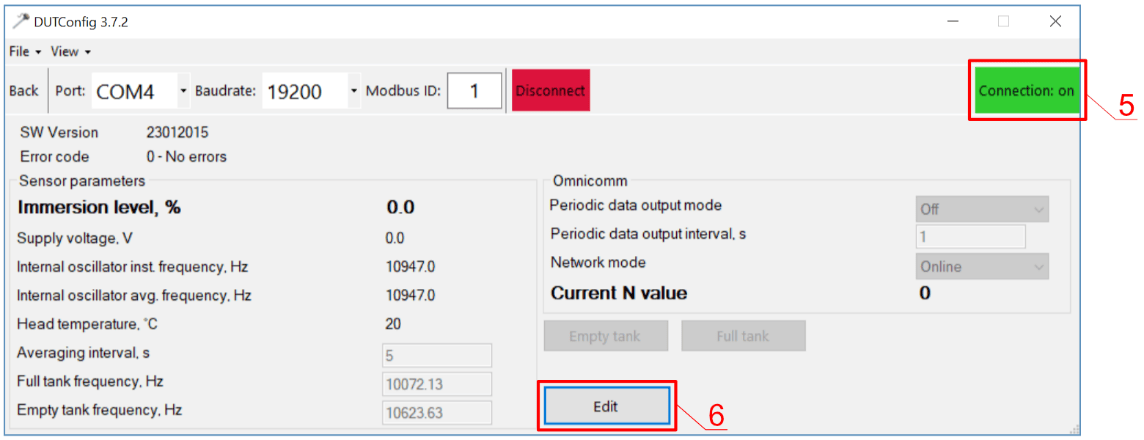Image resolution: width=1144 pixels, height=440 pixels.
Task: Click the Empty tank button
Action: [604, 336]
